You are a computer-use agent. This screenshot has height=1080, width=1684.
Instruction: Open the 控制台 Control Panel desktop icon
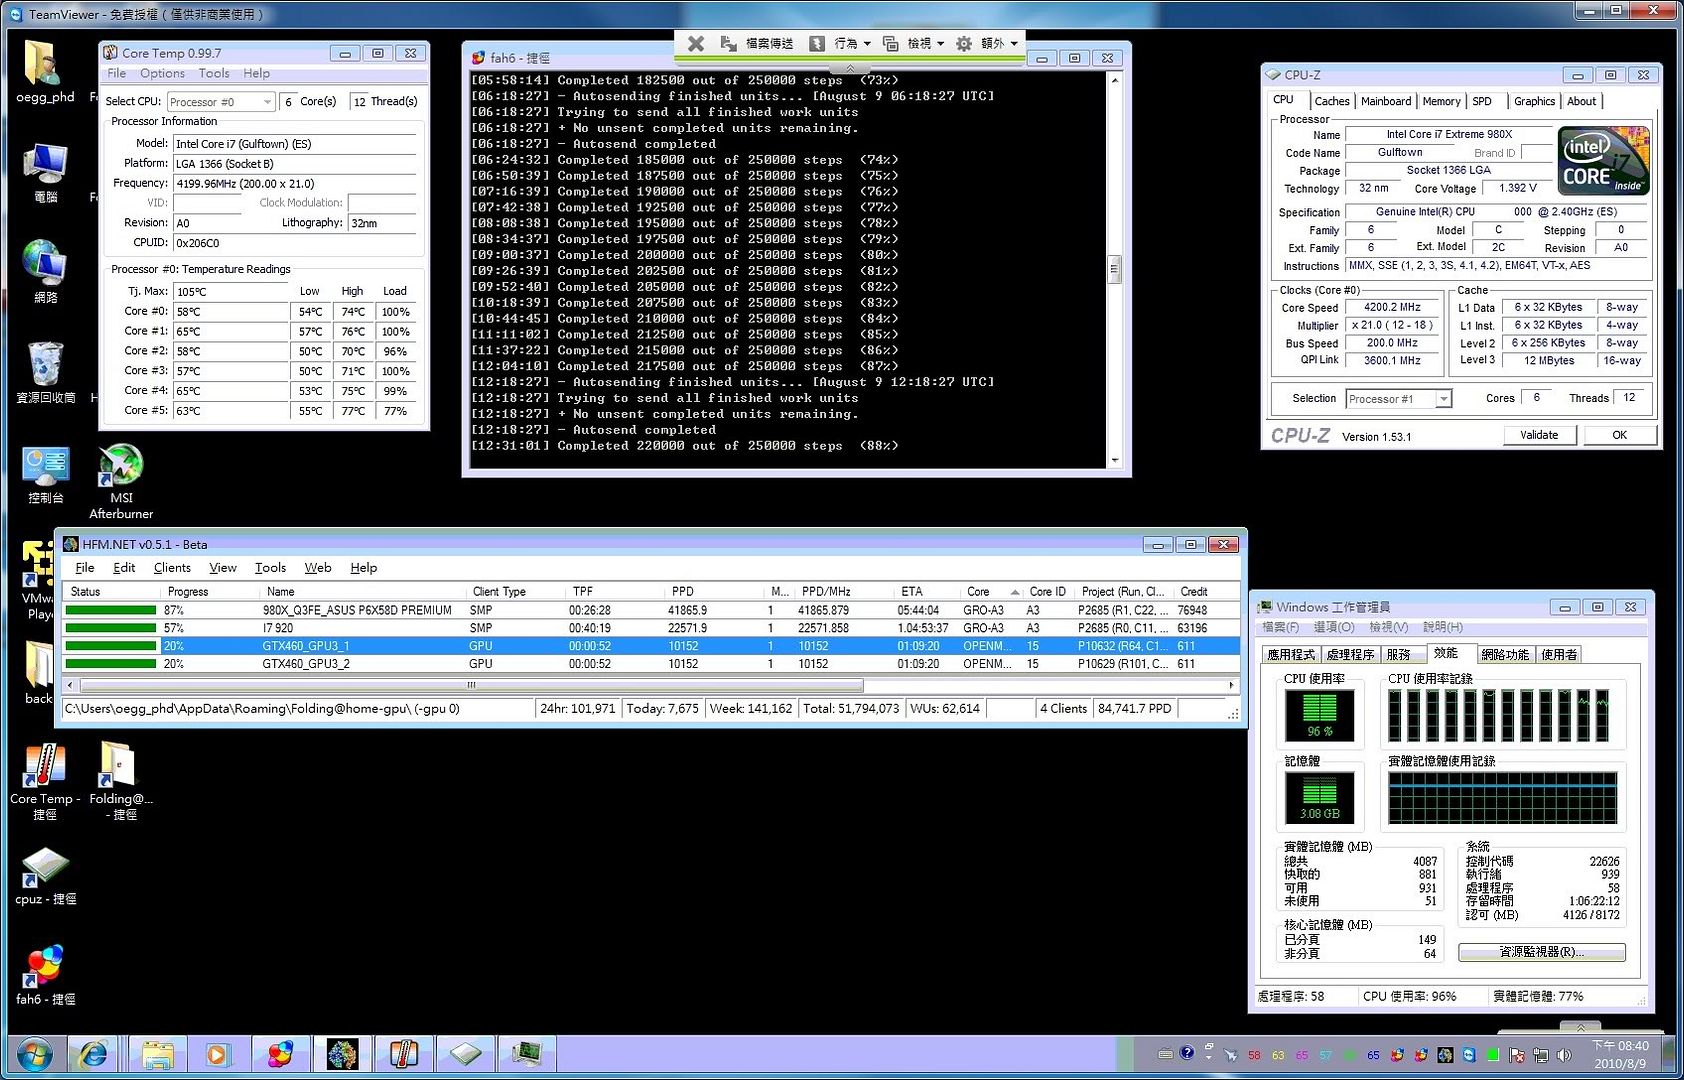pyautogui.click(x=45, y=474)
